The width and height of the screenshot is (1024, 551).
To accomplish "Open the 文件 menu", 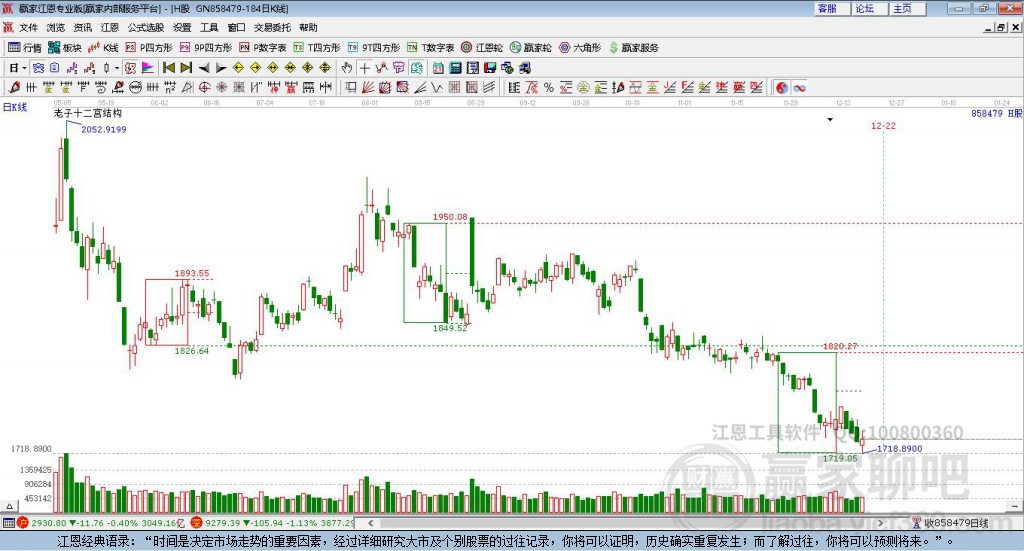I will [x=28, y=27].
